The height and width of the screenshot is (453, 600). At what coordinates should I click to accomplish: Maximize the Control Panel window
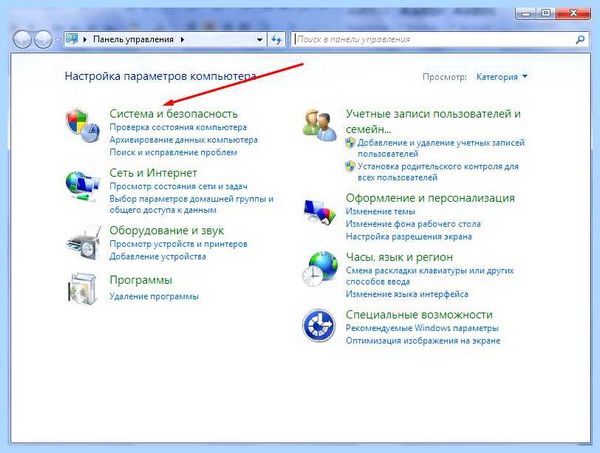(x=546, y=13)
